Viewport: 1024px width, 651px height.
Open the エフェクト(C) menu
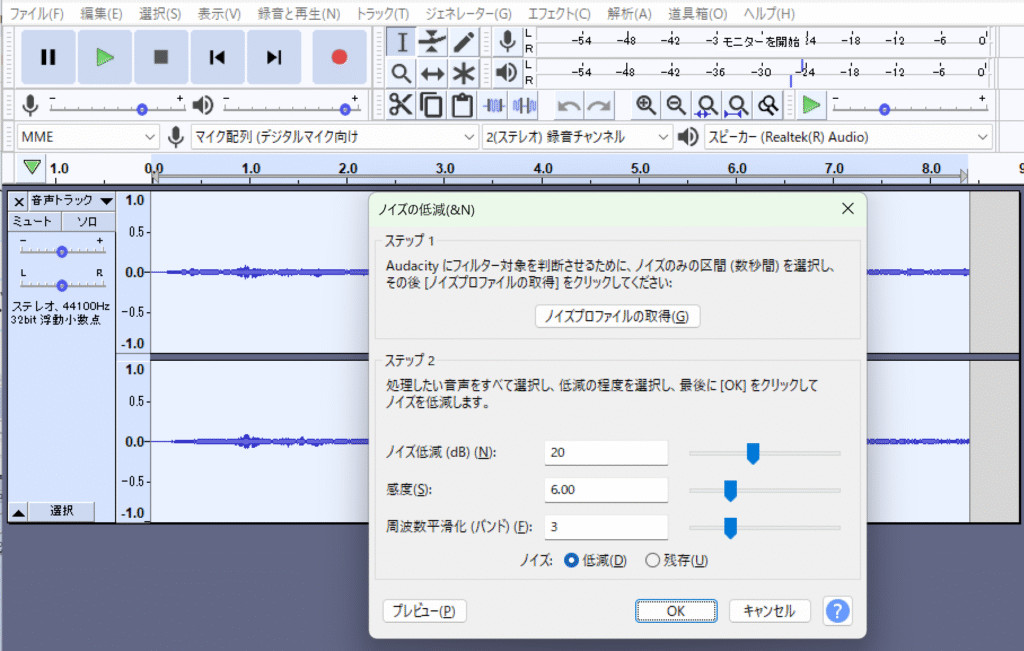[x=560, y=14]
